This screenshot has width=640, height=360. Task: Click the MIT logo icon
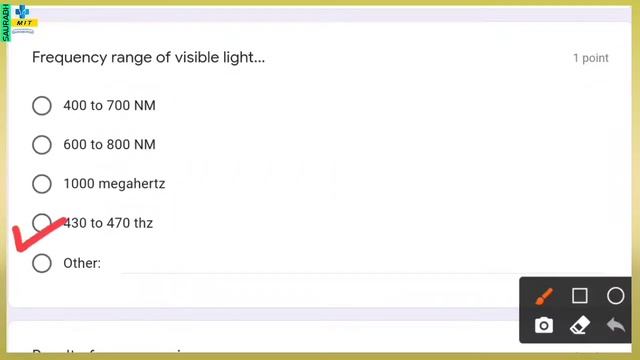coord(23,18)
